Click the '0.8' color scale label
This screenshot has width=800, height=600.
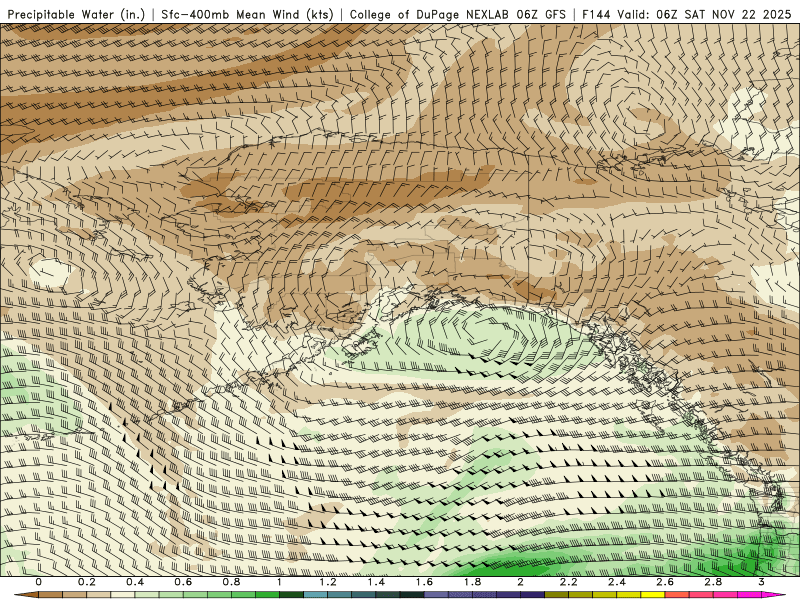point(232,582)
